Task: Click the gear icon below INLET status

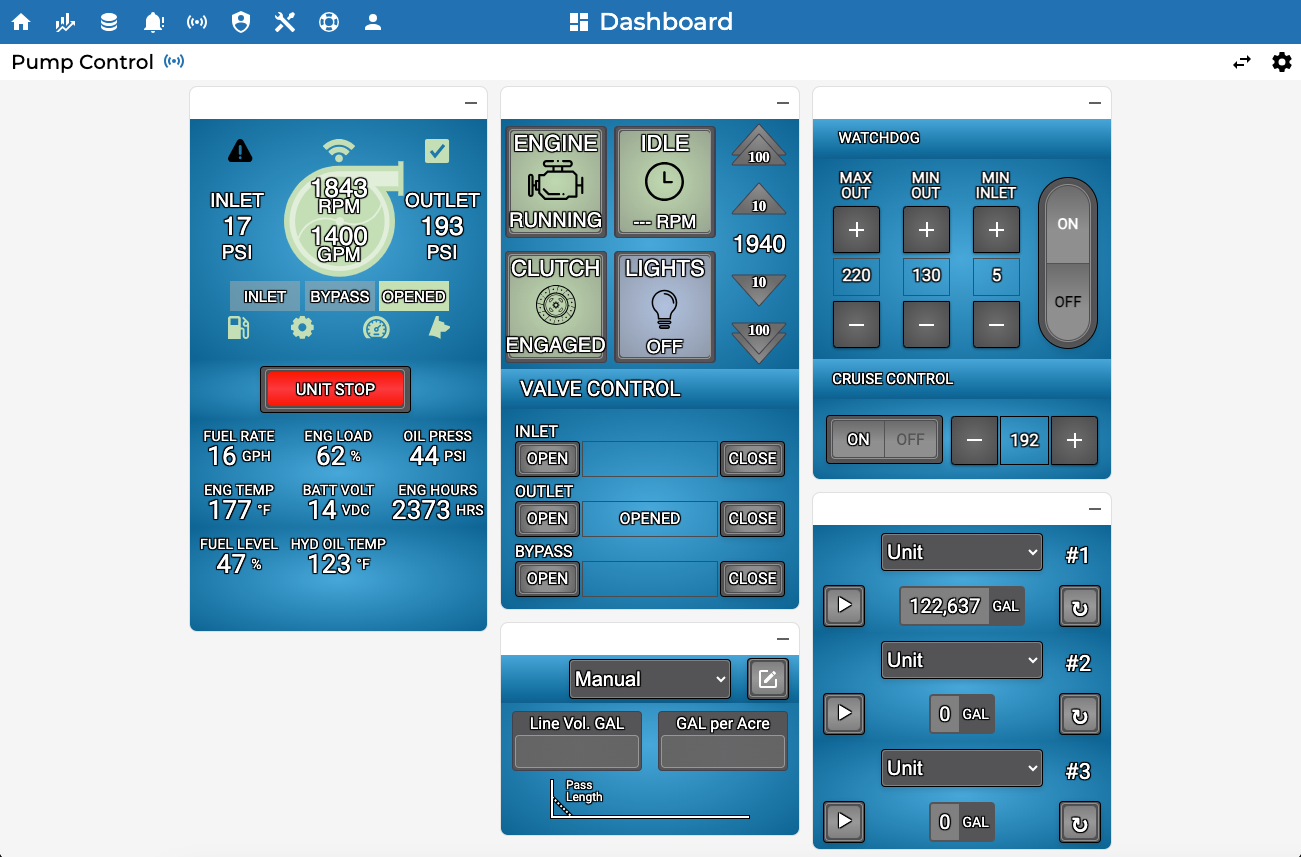Action: pyautogui.click(x=302, y=327)
